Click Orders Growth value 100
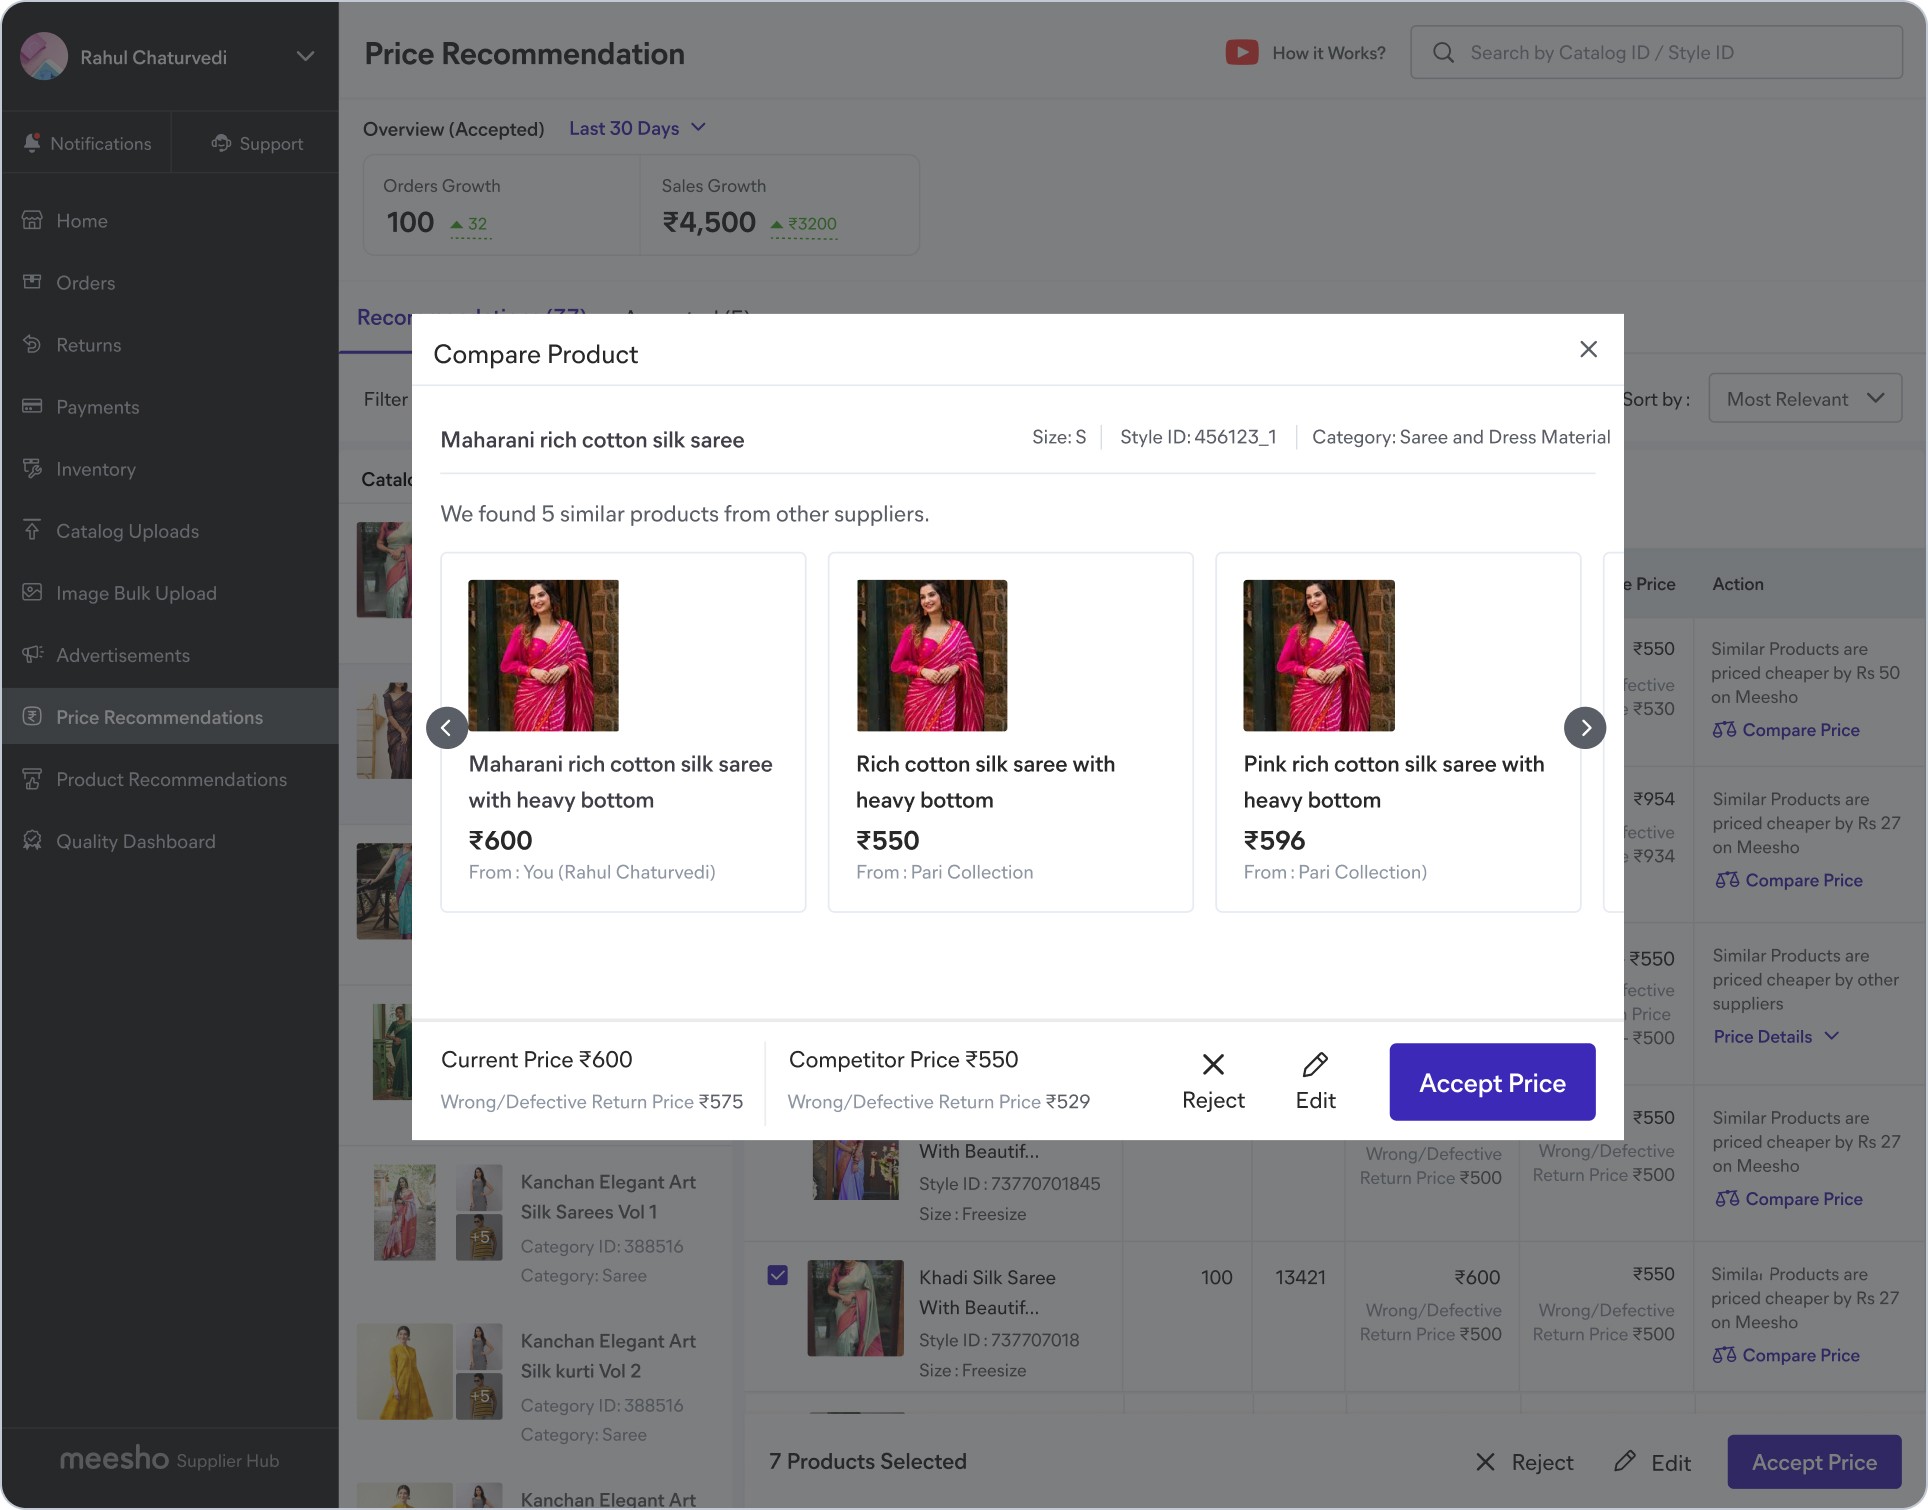 point(410,222)
